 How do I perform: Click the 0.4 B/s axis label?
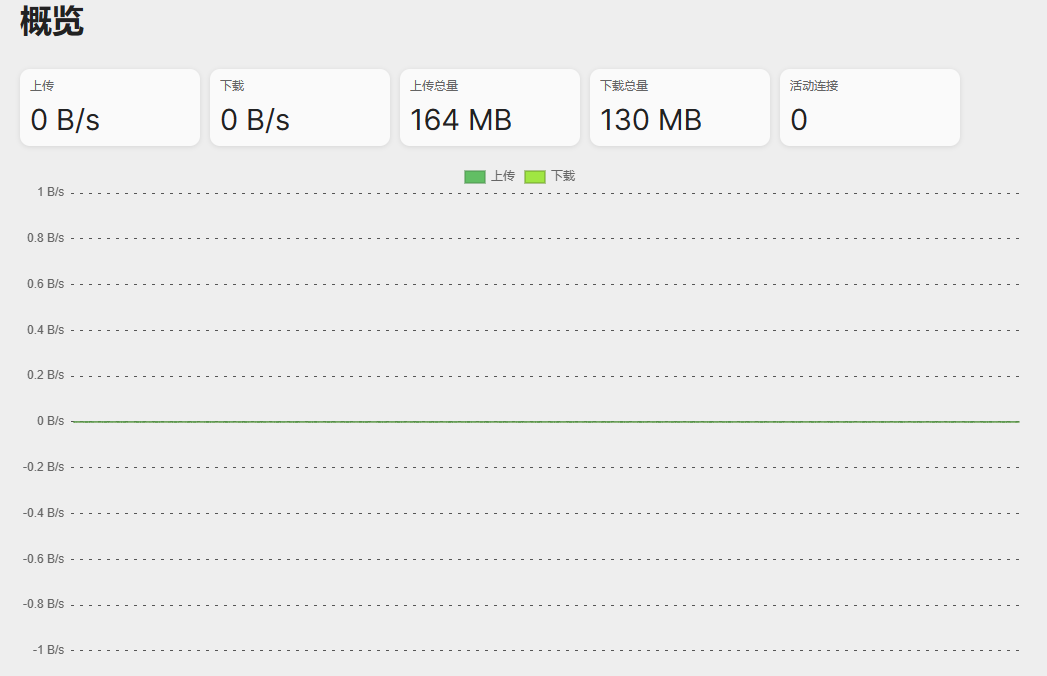pos(45,330)
